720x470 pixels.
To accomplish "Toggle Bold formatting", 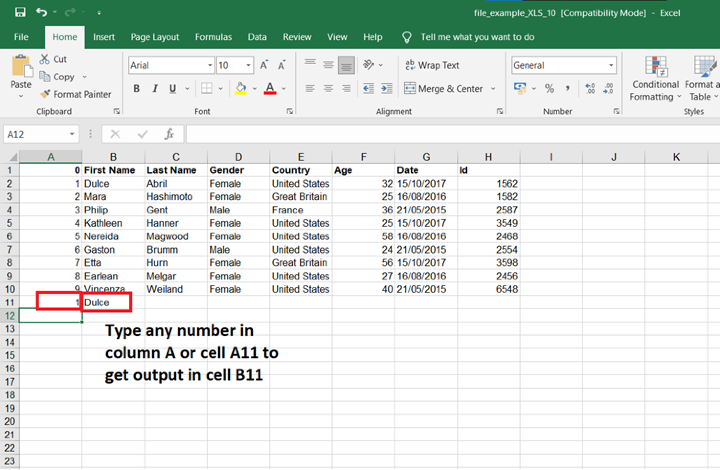I will [135, 89].
